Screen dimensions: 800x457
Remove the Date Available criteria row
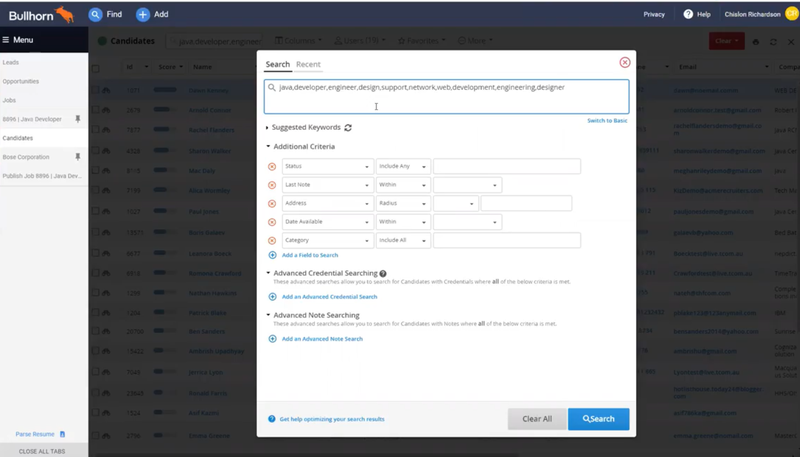coord(272,222)
